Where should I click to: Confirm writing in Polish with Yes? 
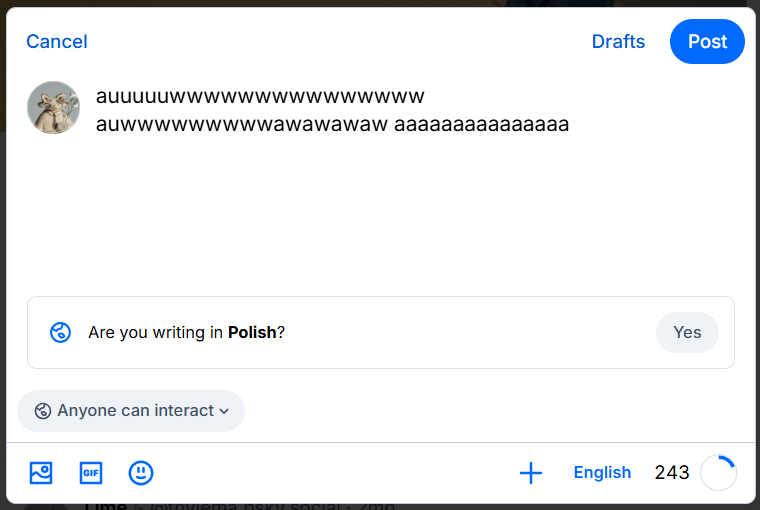(687, 333)
